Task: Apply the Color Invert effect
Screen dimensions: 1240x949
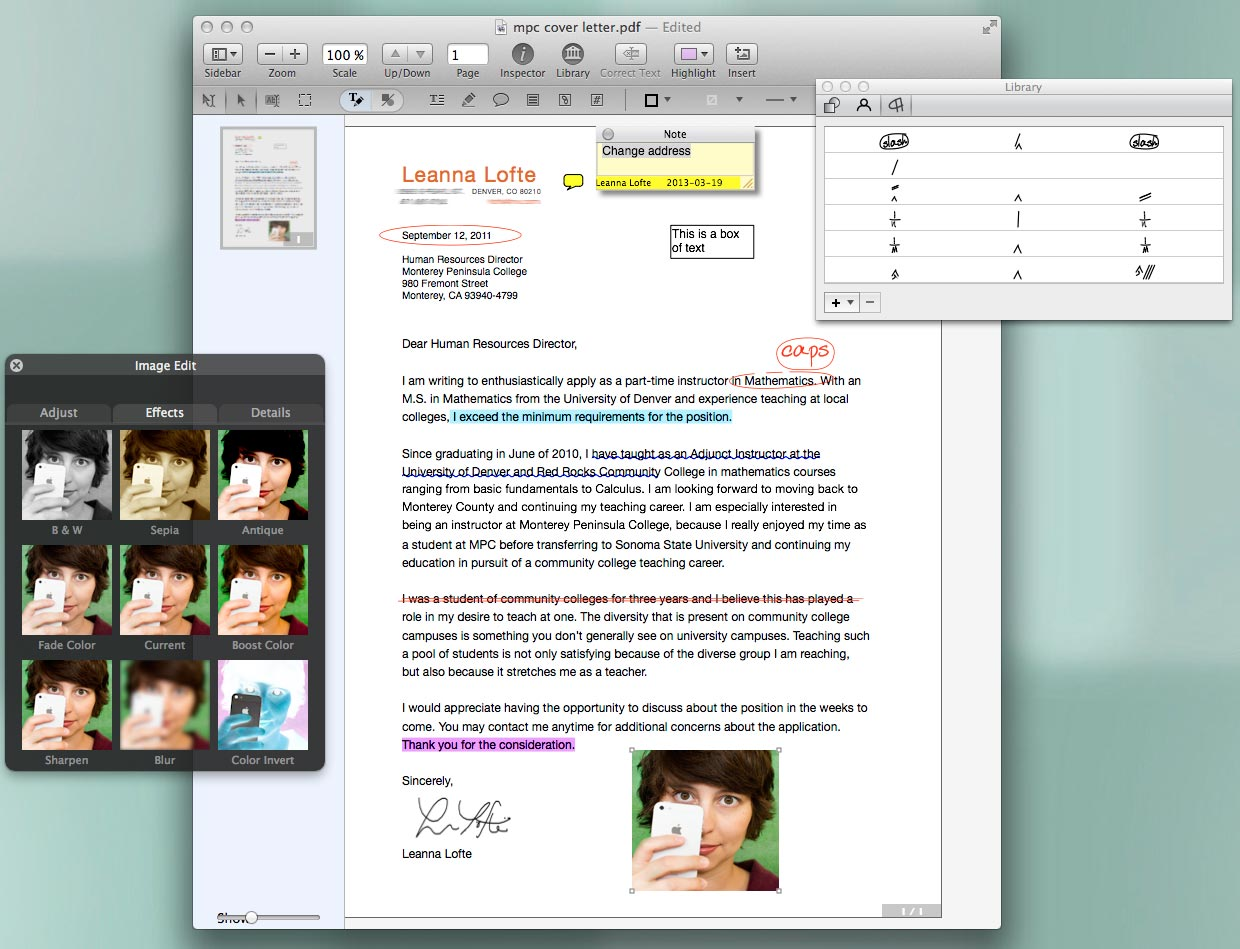Action: pos(263,705)
